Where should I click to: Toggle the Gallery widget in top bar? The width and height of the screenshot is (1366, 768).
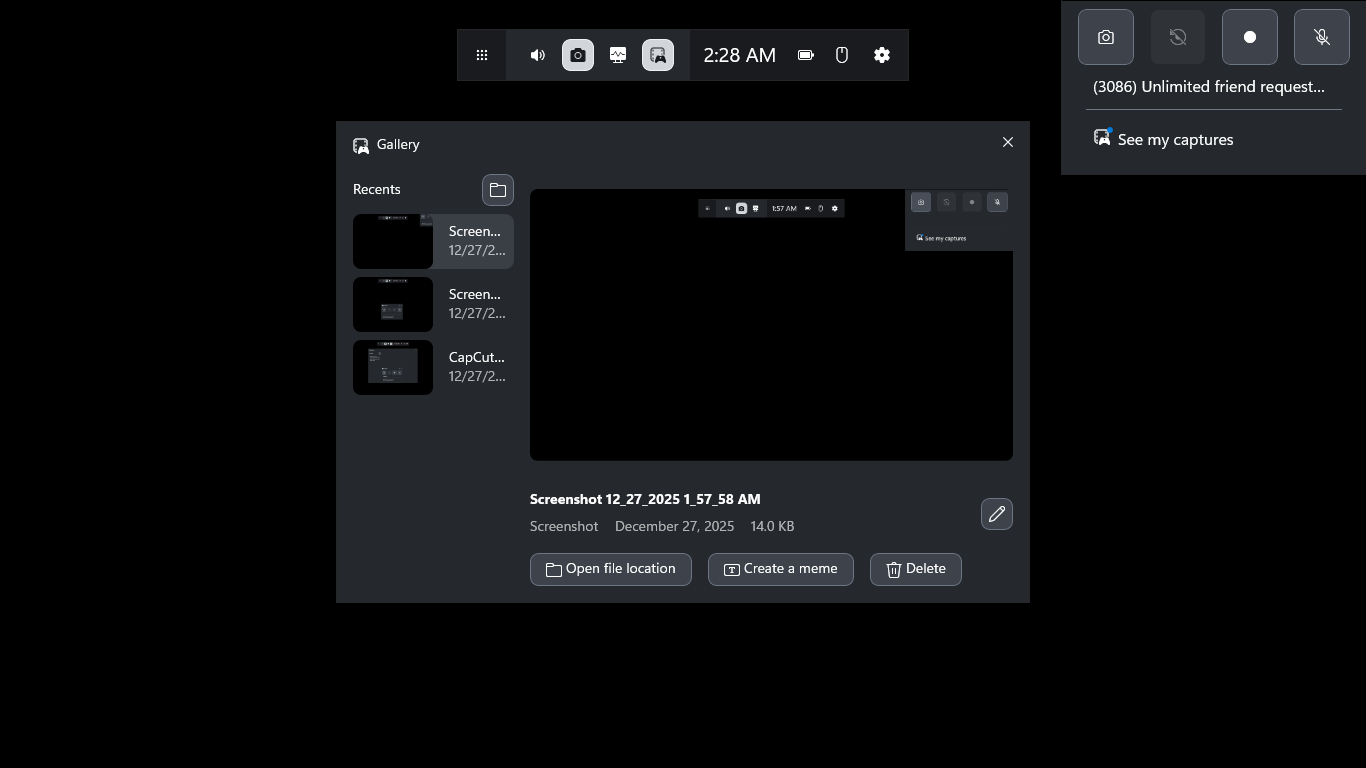(658, 55)
